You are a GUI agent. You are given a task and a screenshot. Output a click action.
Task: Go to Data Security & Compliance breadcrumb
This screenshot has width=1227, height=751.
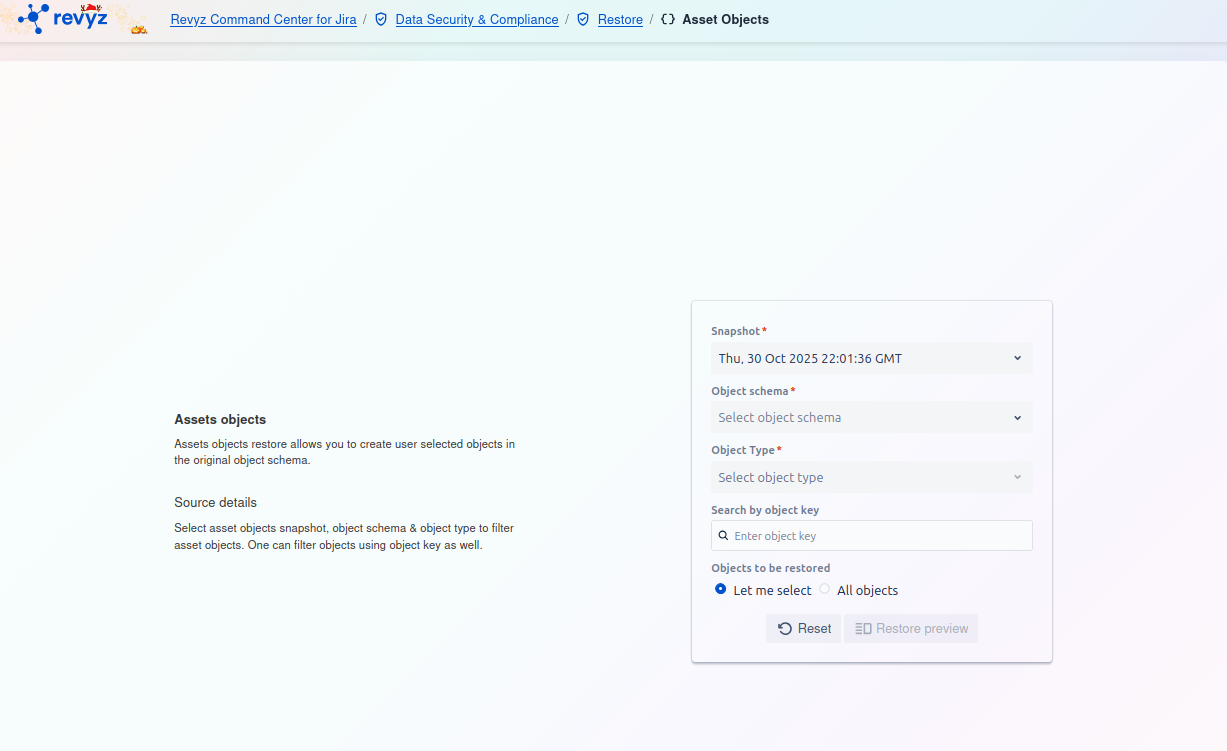(477, 19)
